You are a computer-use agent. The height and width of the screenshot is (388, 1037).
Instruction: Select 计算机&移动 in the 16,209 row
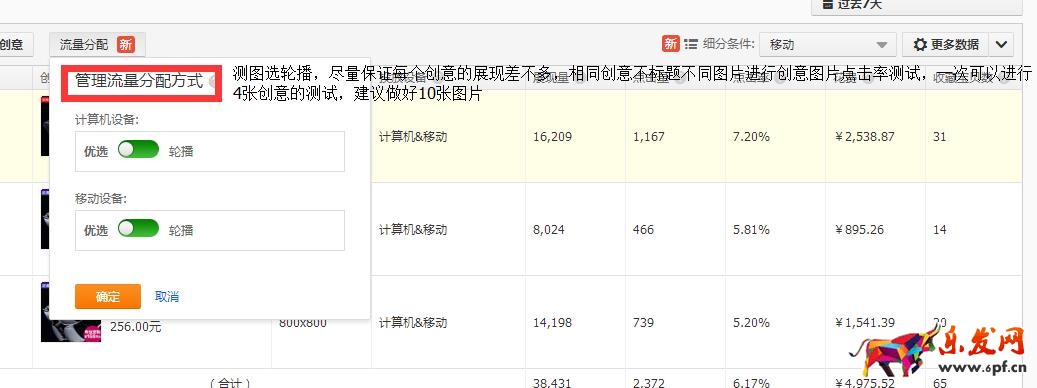pos(413,137)
